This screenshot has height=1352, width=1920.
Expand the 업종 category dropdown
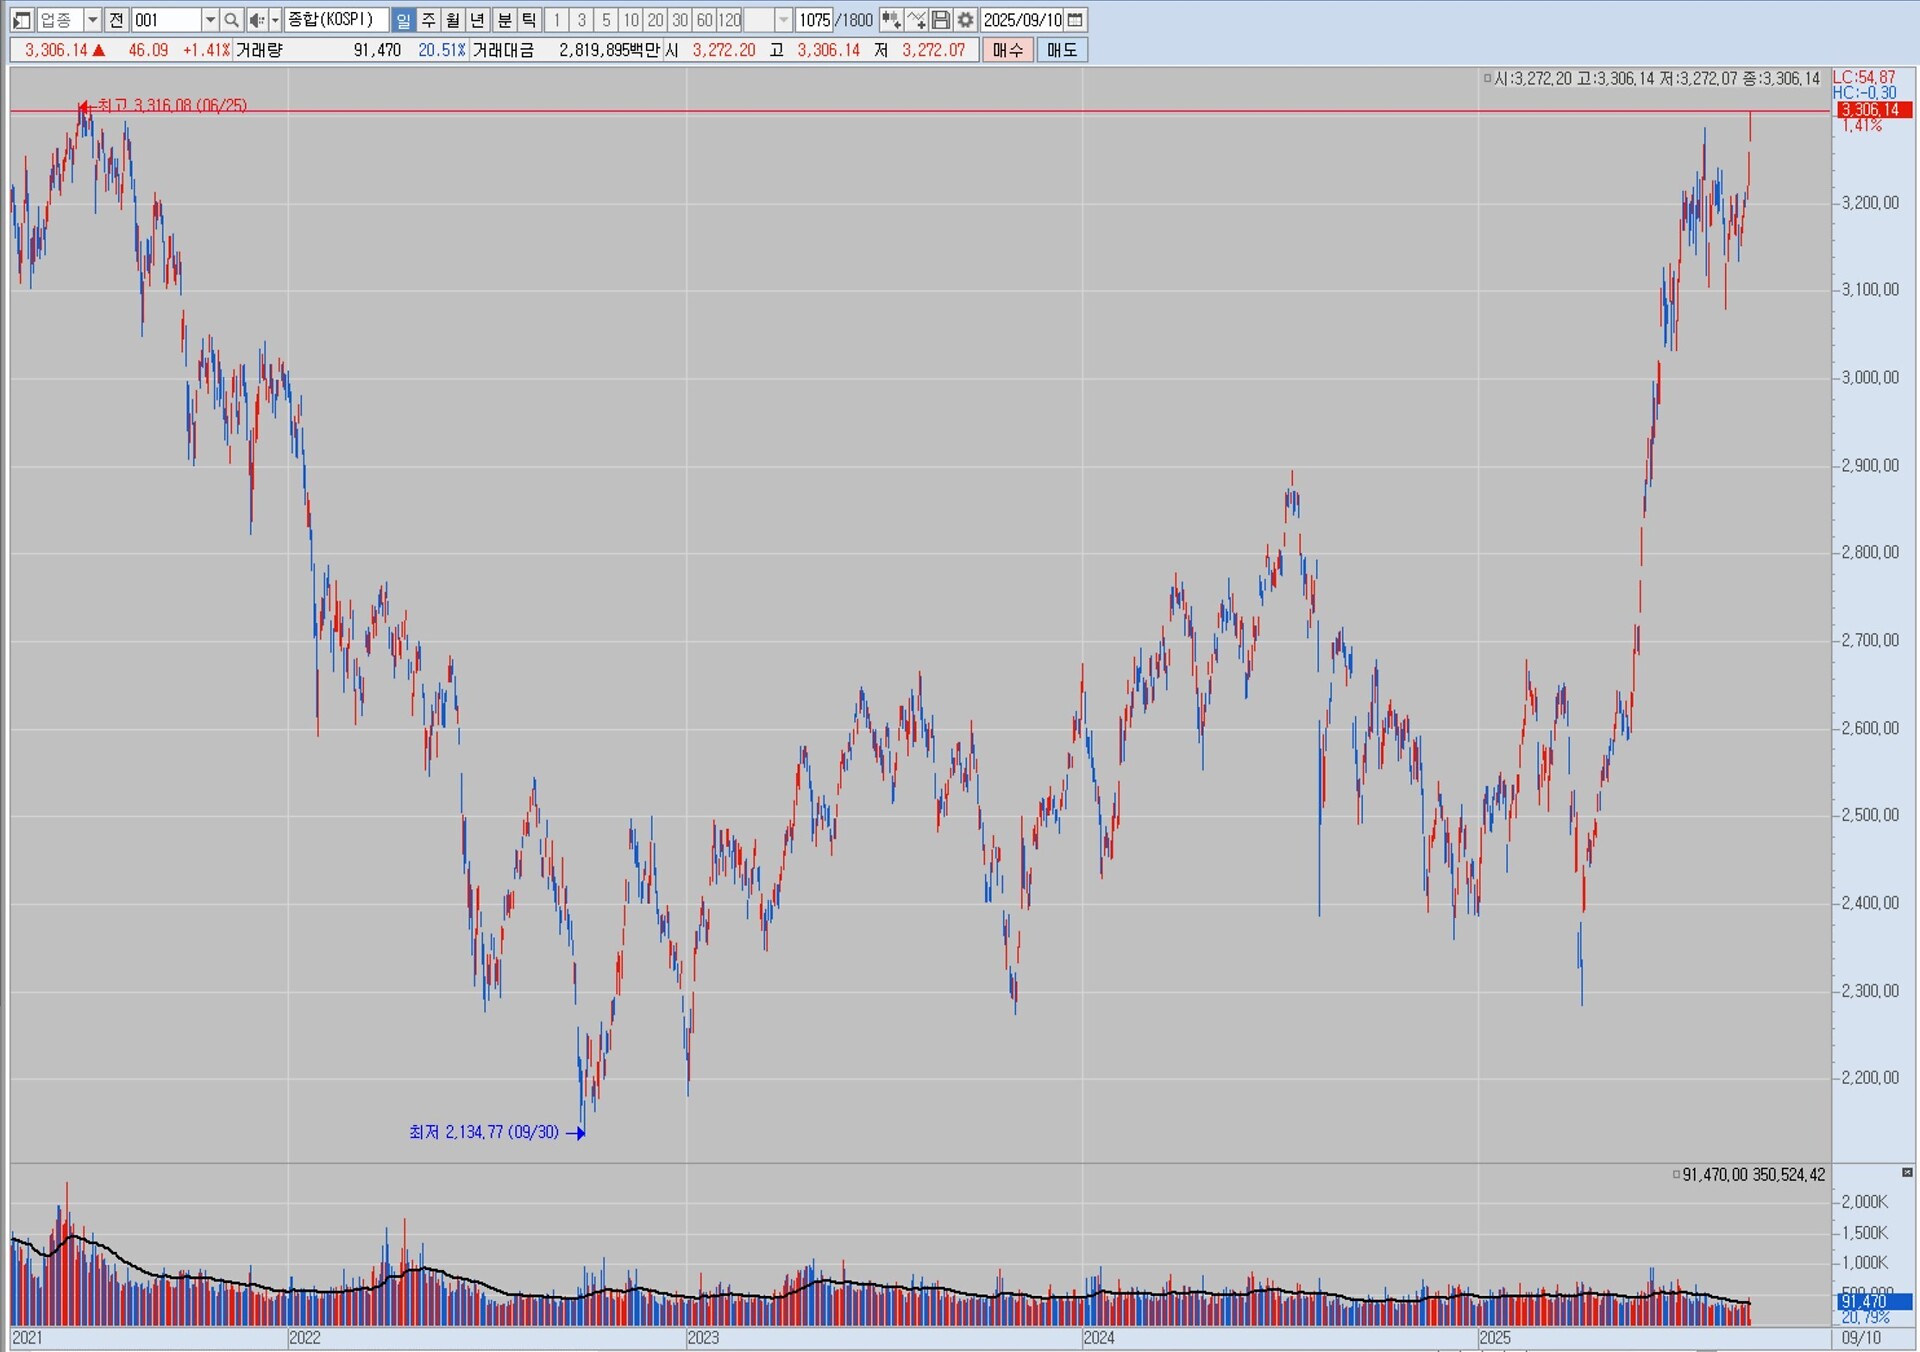click(92, 20)
